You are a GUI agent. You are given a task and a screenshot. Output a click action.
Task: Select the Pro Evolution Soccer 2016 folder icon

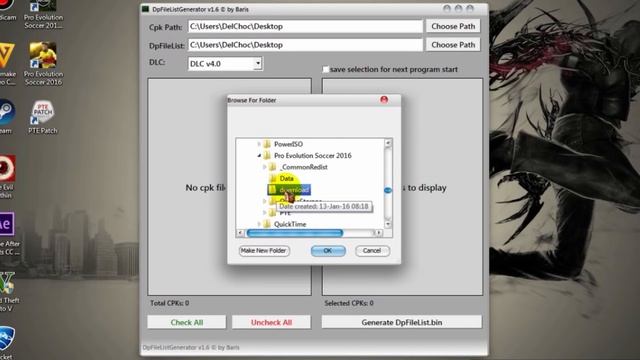coord(267,156)
